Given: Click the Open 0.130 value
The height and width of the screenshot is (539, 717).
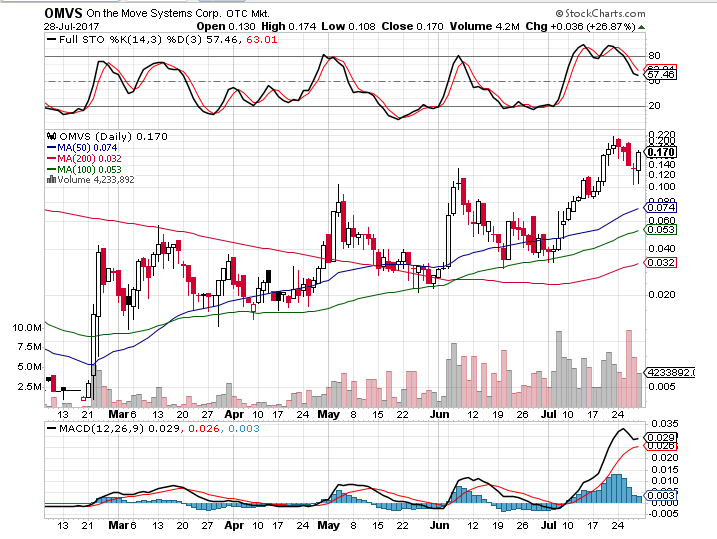Looking at the screenshot, I should click(x=226, y=27).
